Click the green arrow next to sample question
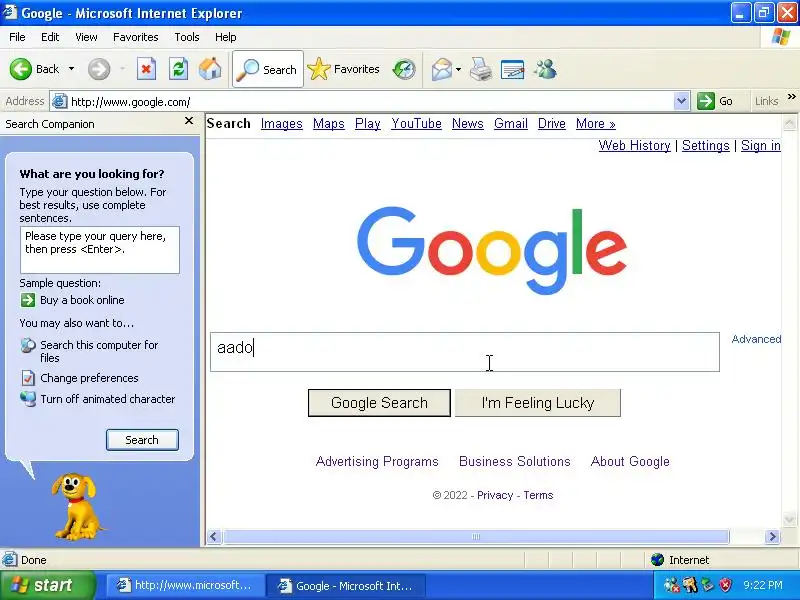The width and height of the screenshot is (800, 600). click(x=28, y=300)
